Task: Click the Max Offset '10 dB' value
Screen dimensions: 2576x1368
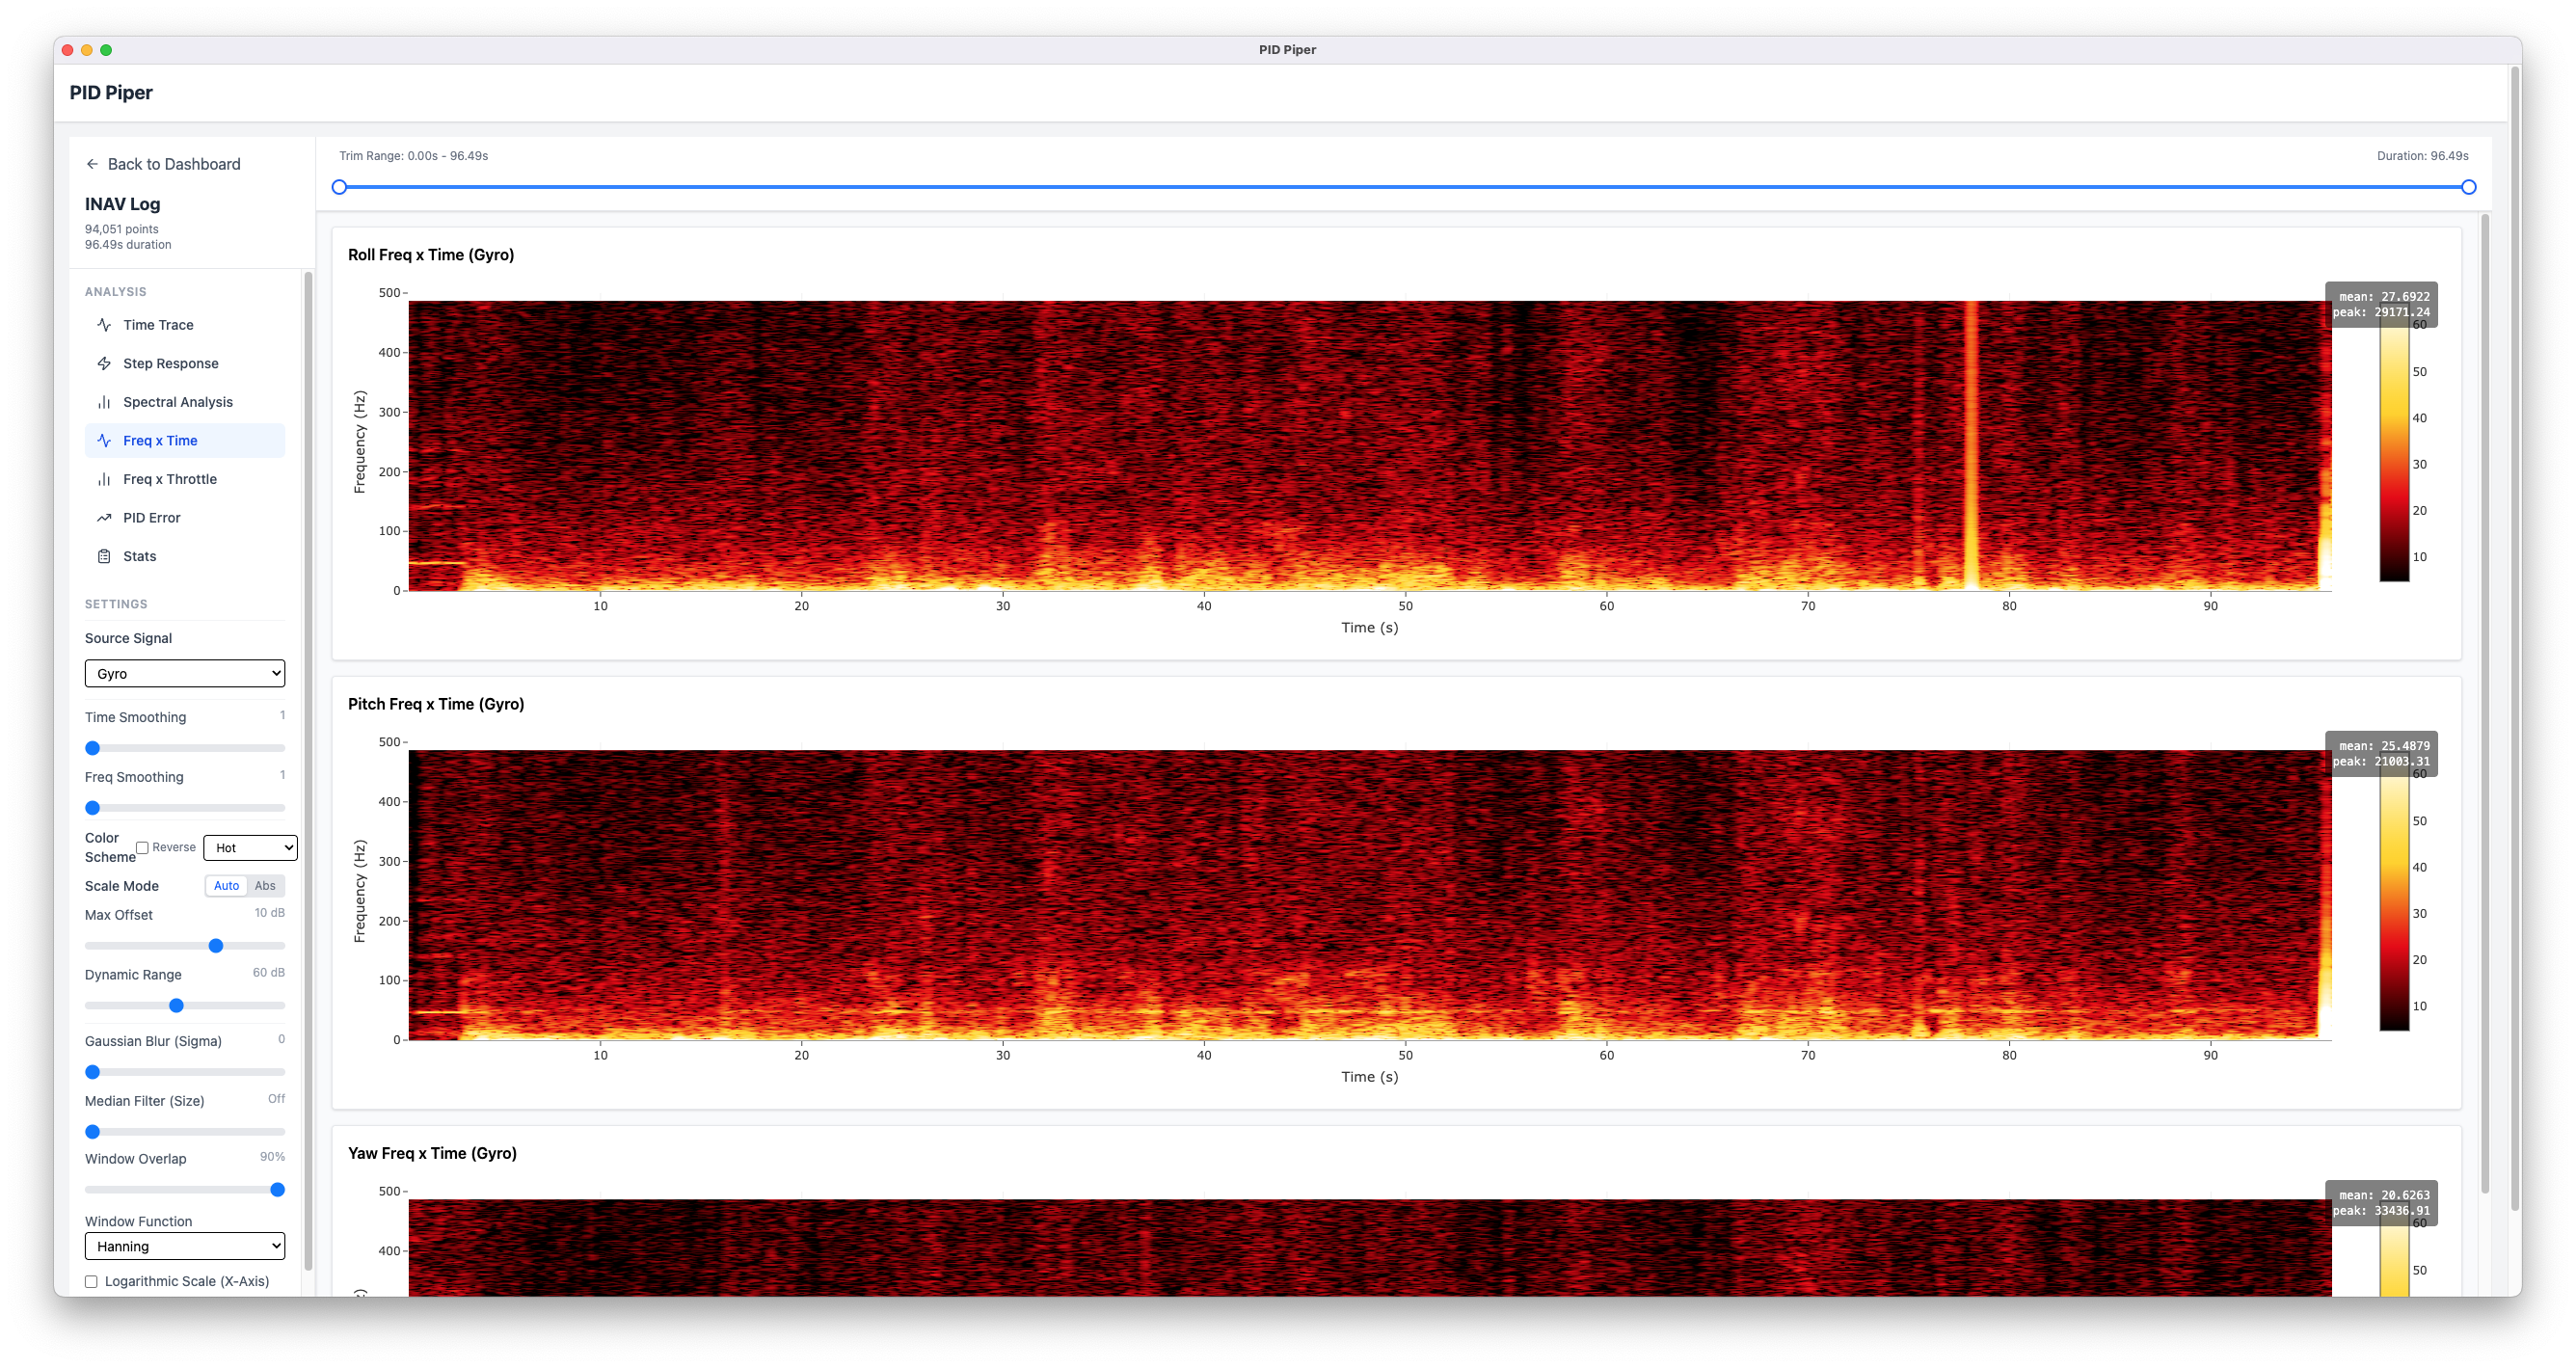Action: [269, 913]
